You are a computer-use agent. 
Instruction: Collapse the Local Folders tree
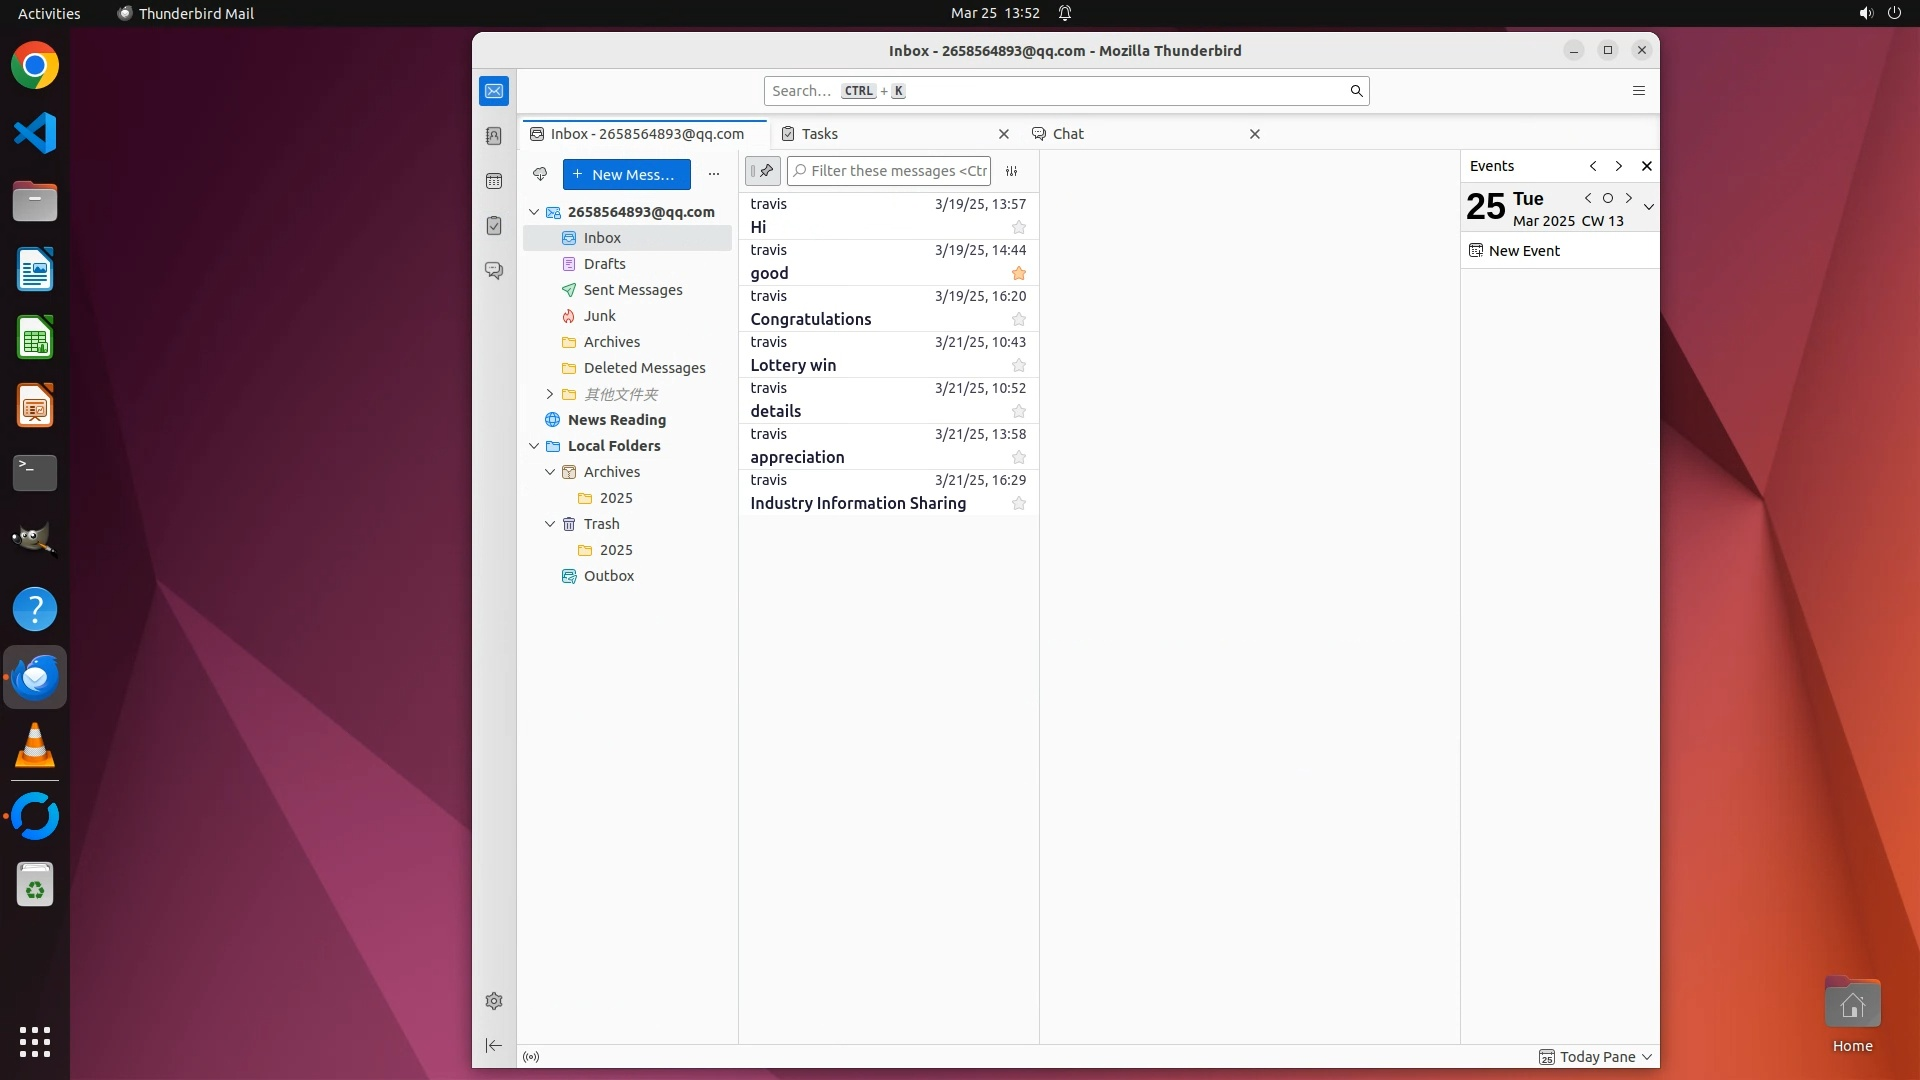[x=534, y=446]
